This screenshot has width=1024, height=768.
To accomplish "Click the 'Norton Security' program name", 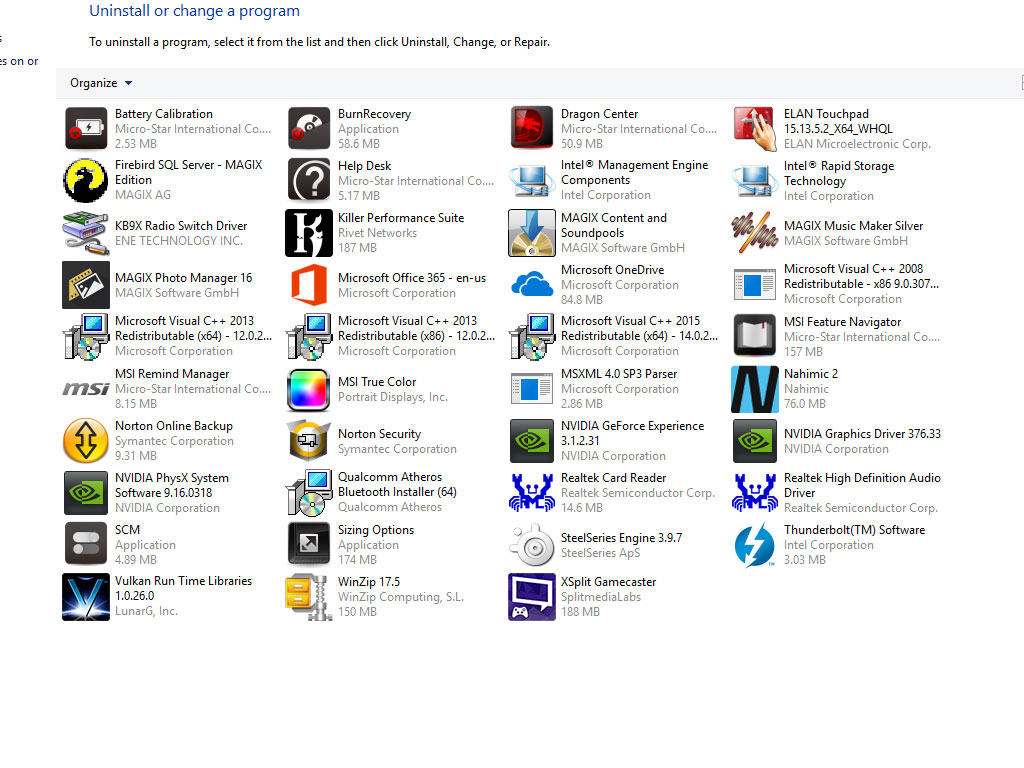I will pyautogui.click(x=379, y=434).
